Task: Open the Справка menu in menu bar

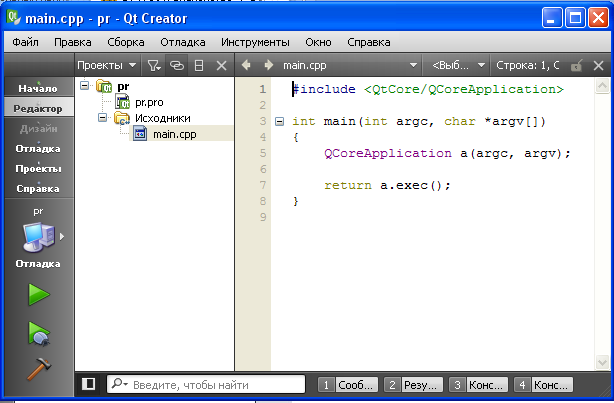Action: [x=368, y=42]
